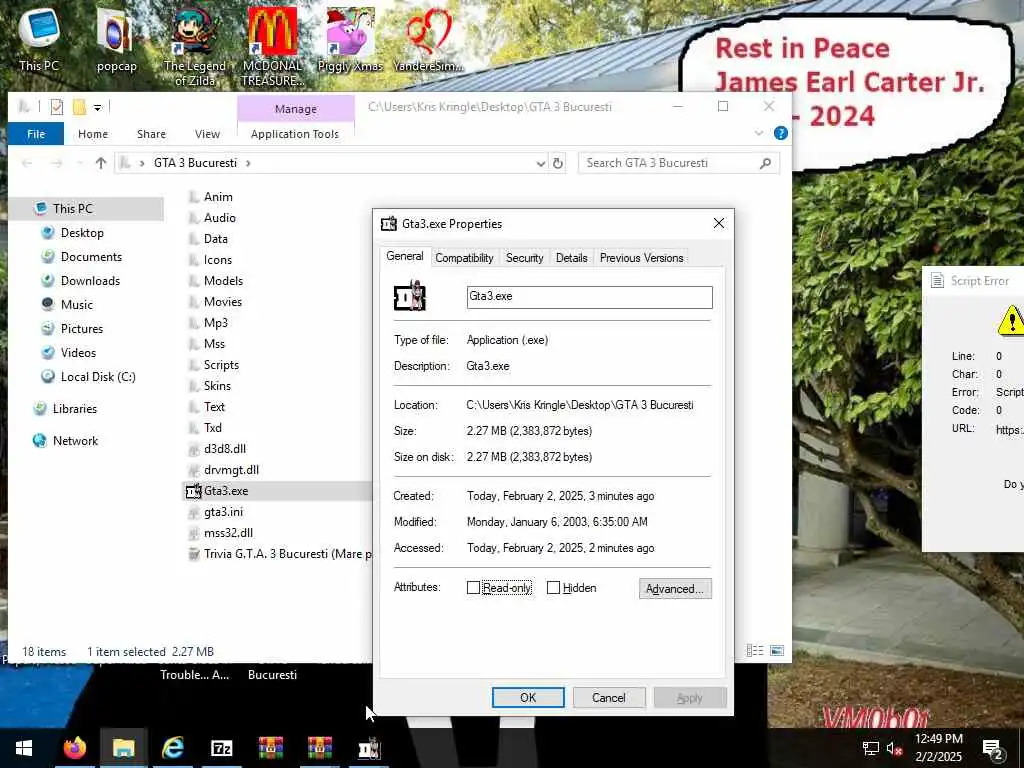Viewport: 1024px width, 768px height.
Task: Open Piggly Xmas desktop shortcut
Action: coord(350,38)
